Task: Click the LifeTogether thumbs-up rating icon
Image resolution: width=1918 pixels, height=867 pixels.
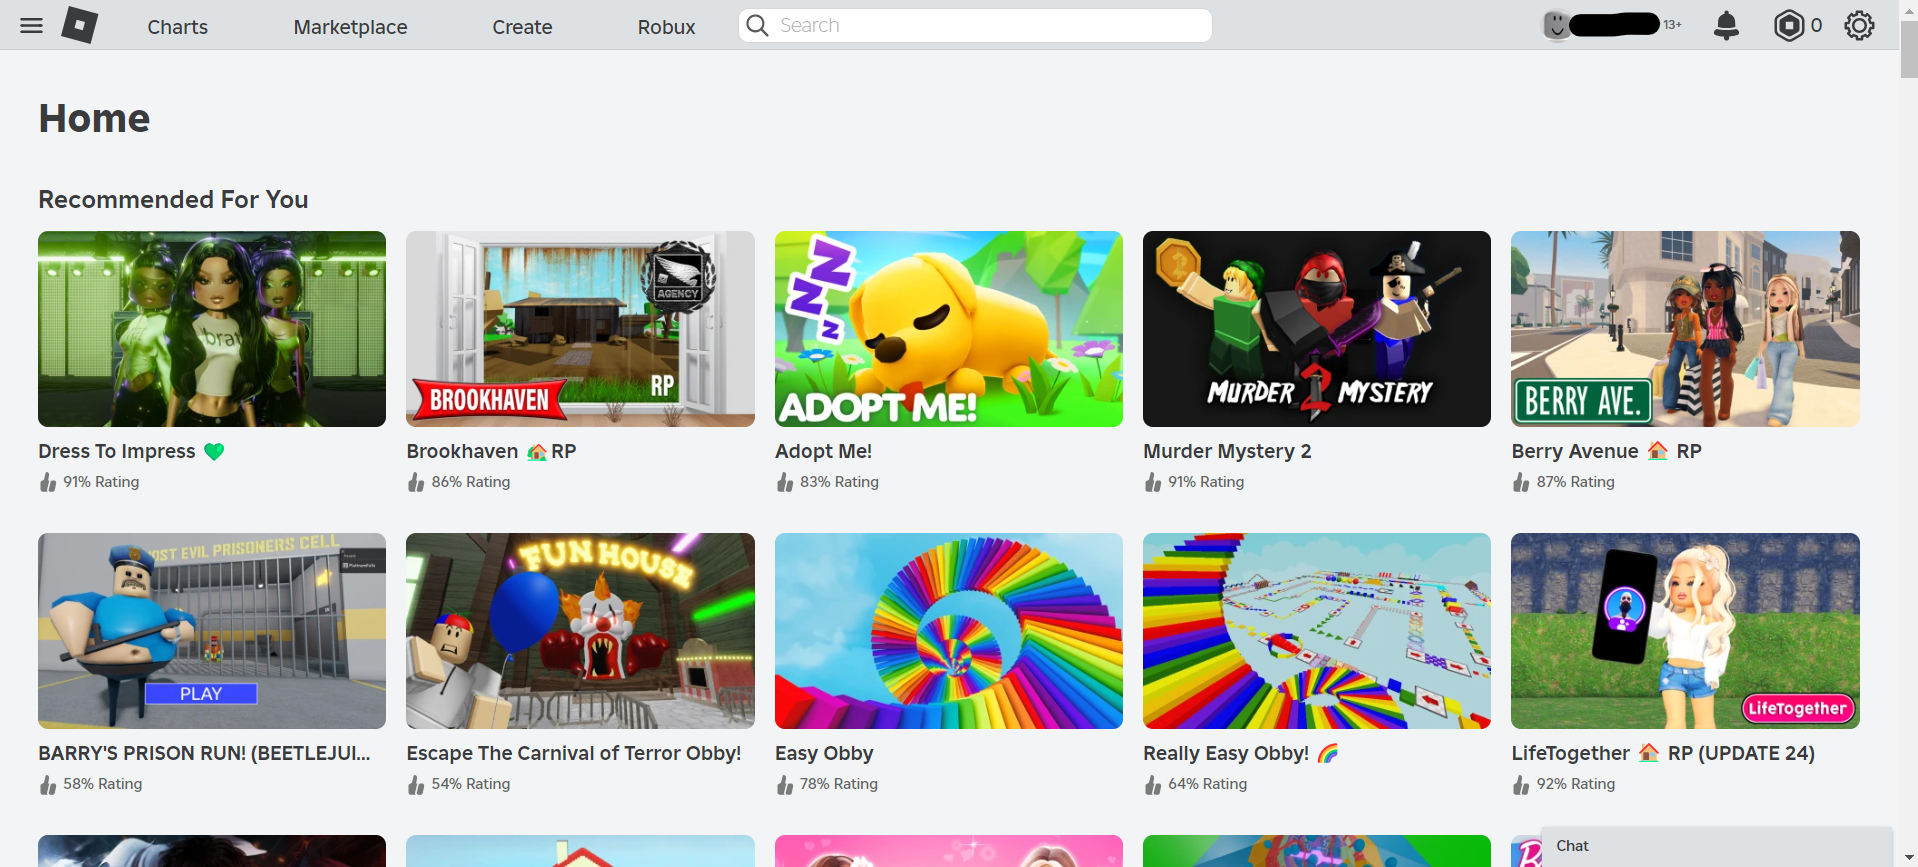Action: [1521, 784]
